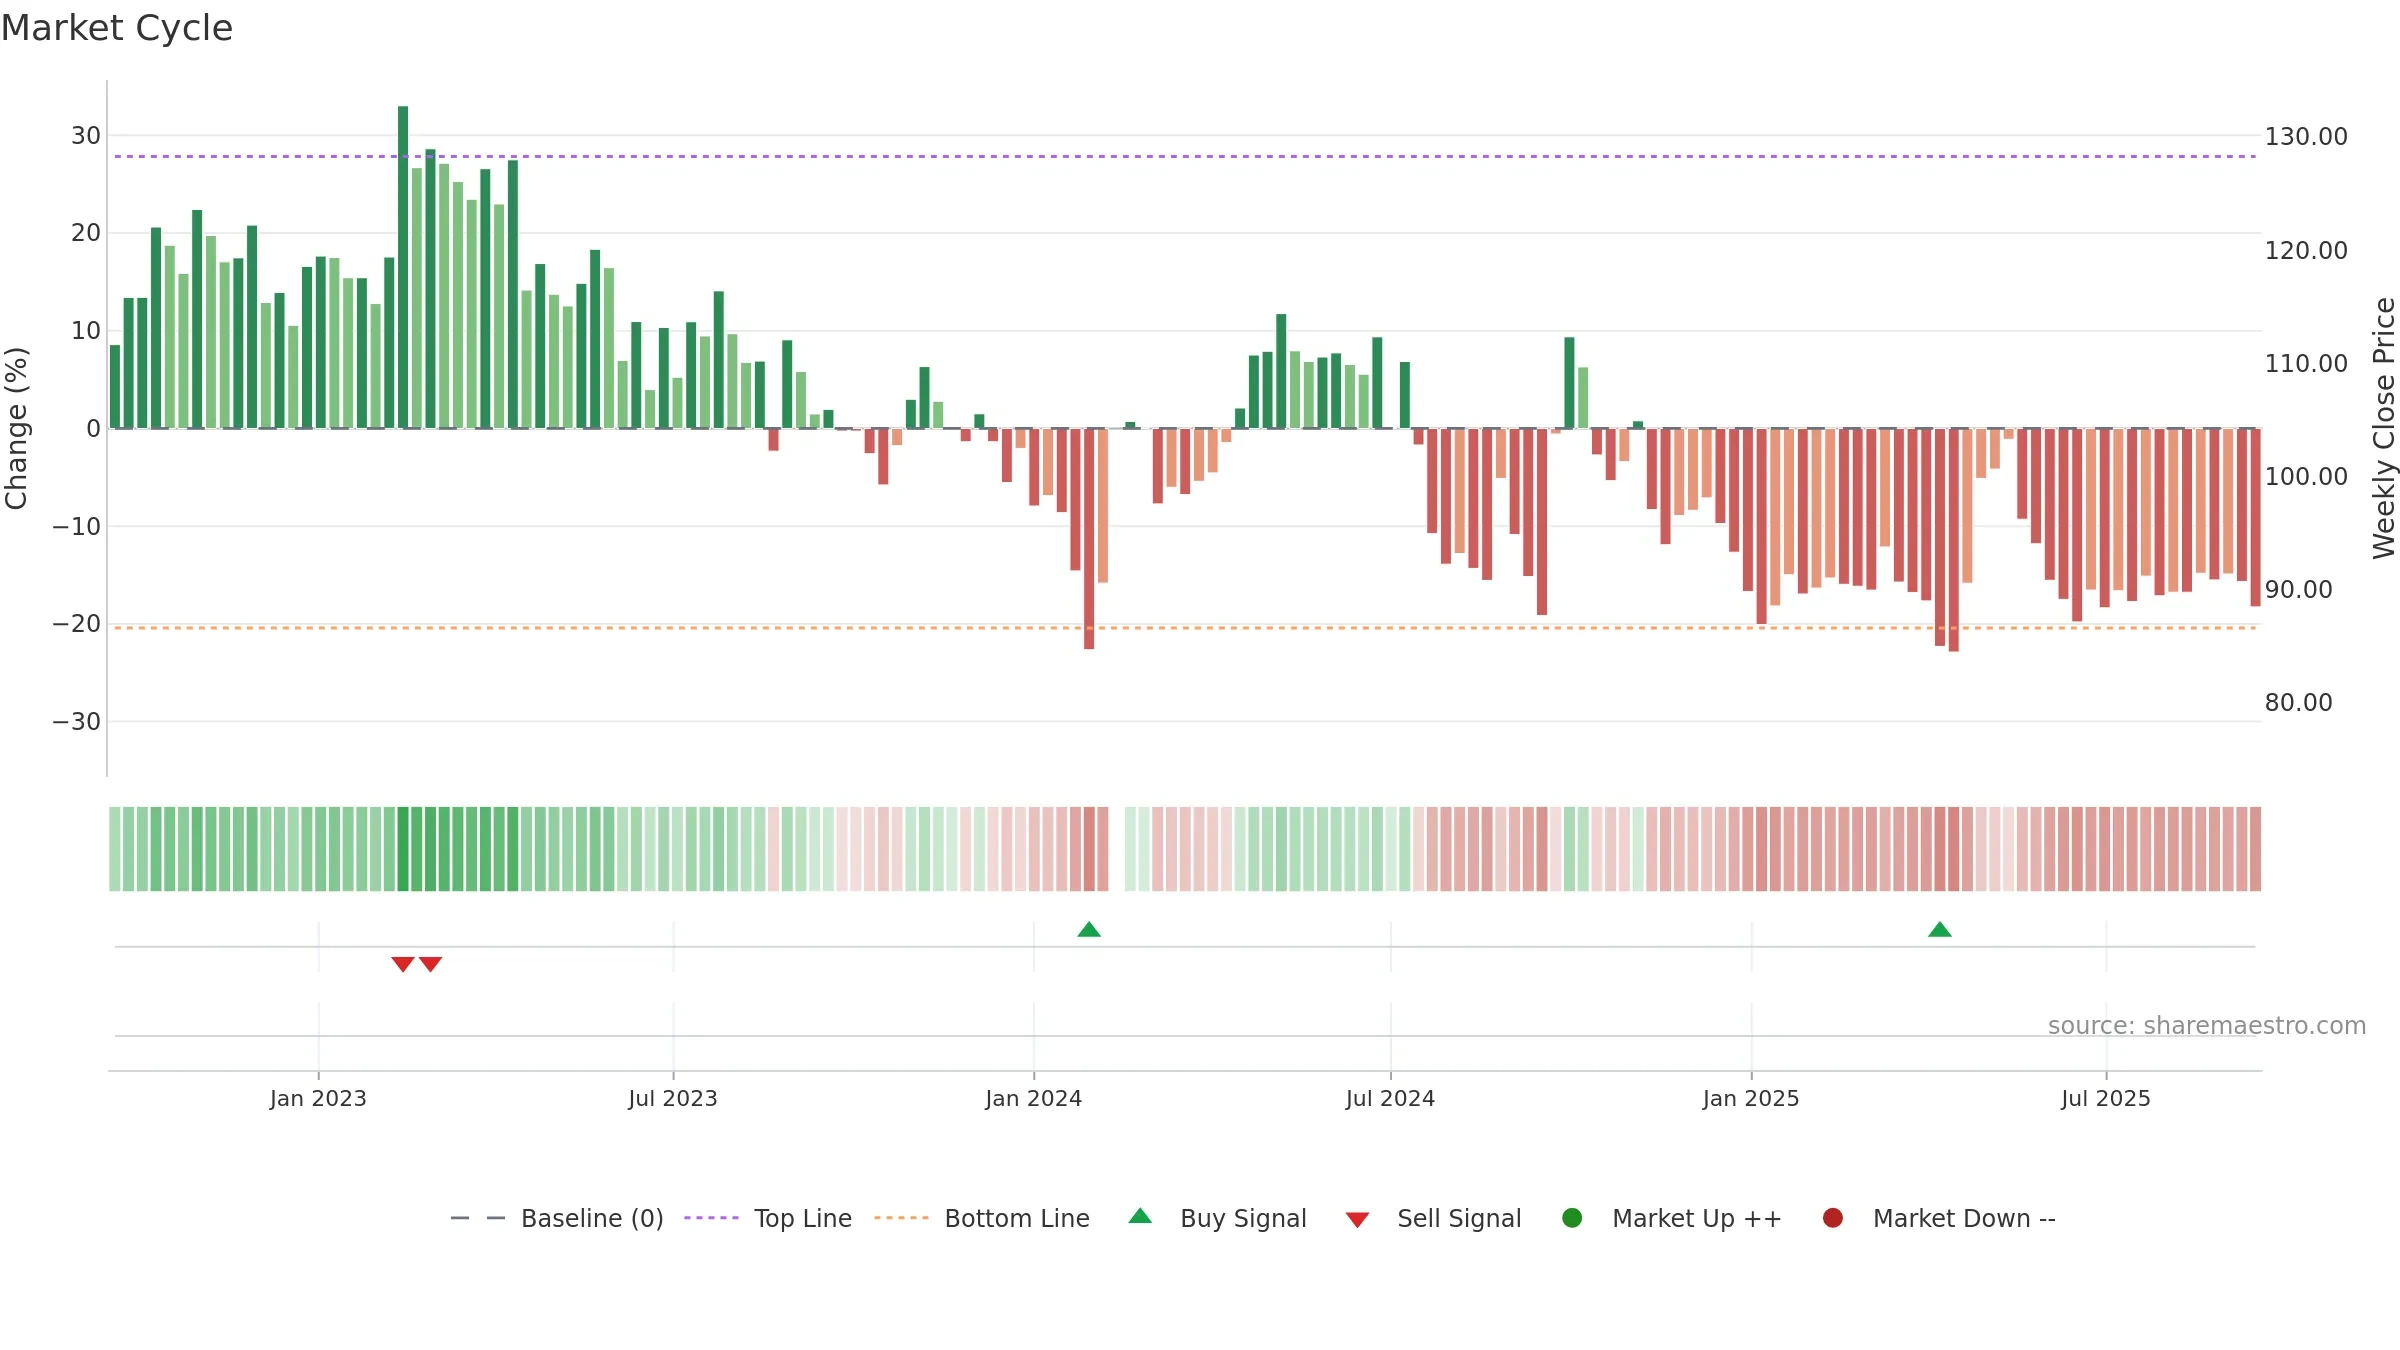Toggle the Bottom Line legend entry

[x=982, y=1218]
